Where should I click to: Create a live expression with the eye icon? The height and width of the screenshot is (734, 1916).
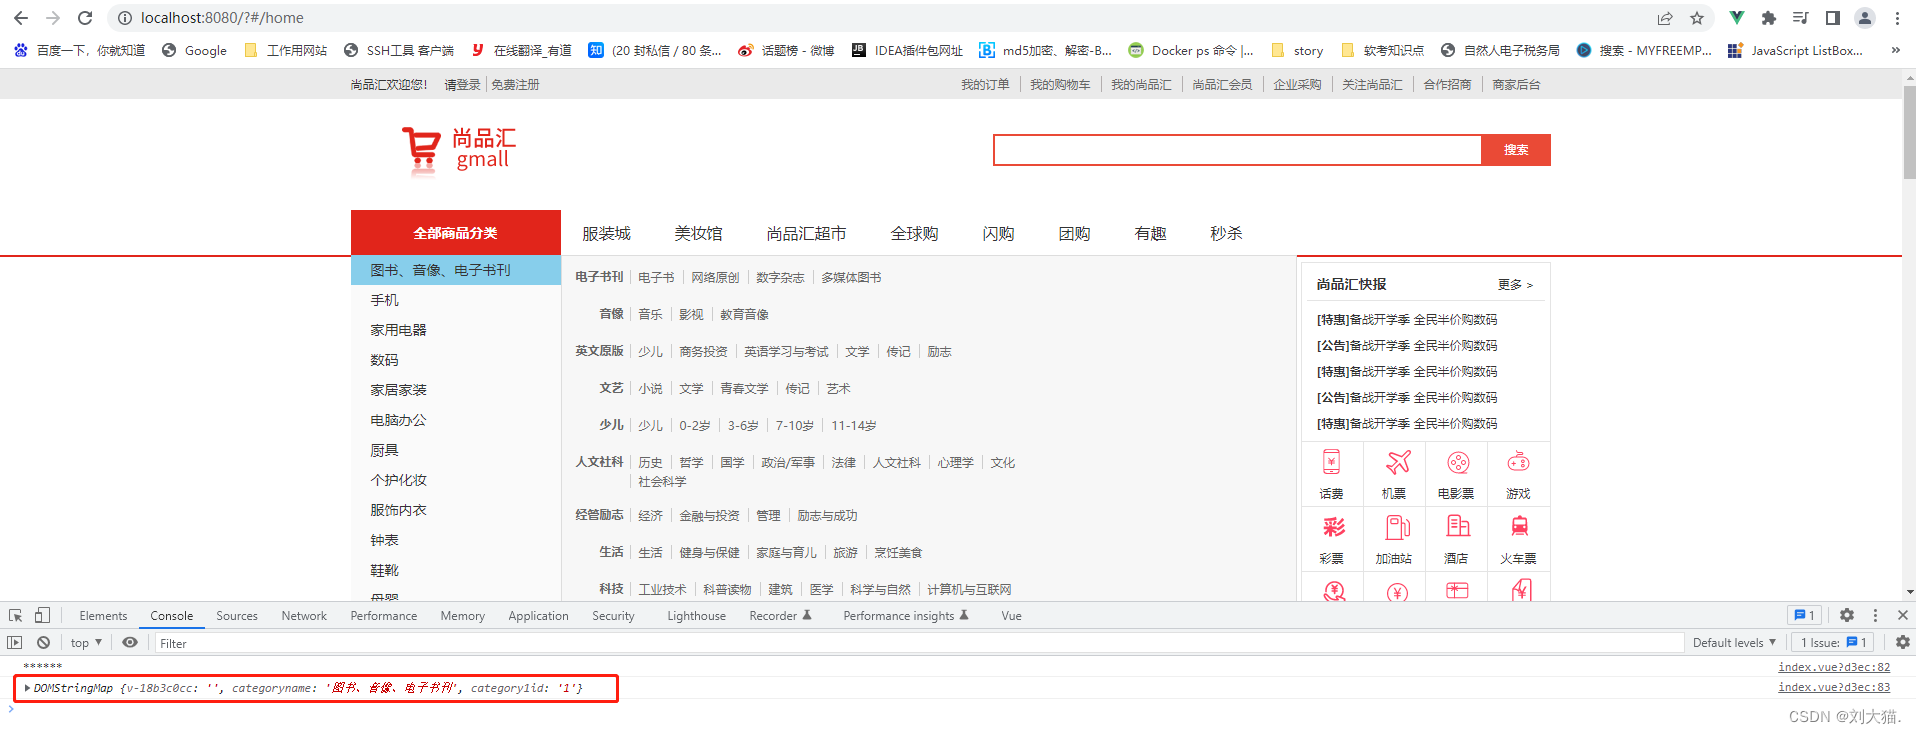130,643
